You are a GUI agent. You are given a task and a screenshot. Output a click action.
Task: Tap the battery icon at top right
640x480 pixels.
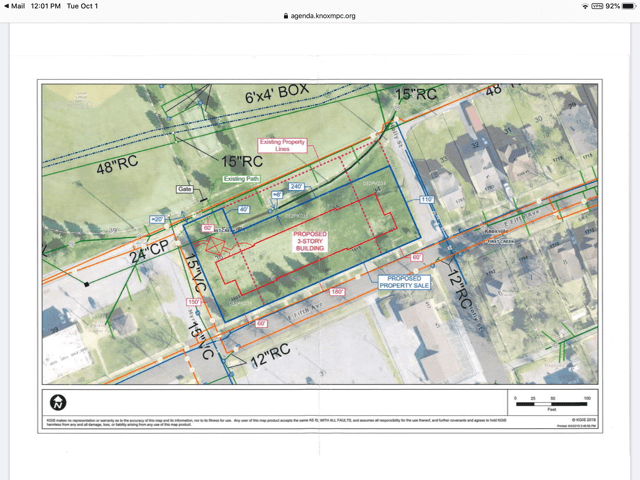[x=628, y=6]
